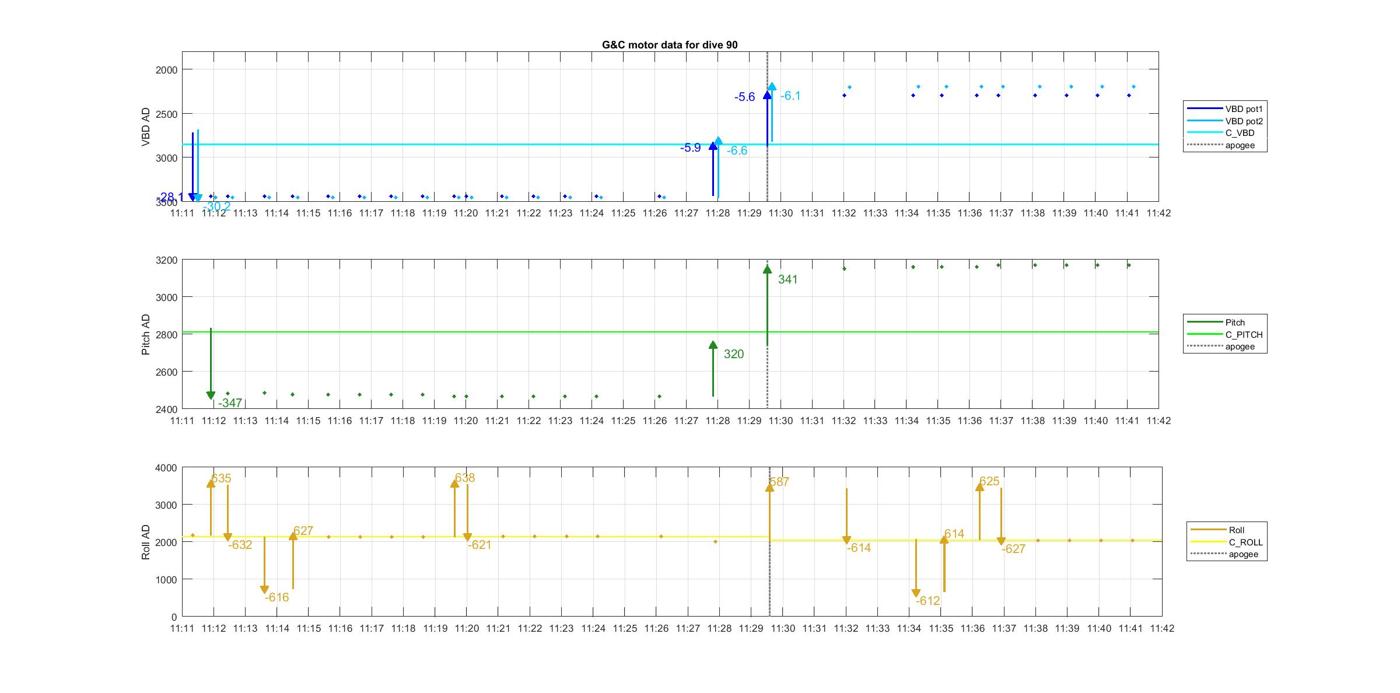This screenshot has height=693, width=1400.
Task: Click the '4000' tick on the Roll axis
Action: [166, 468]
